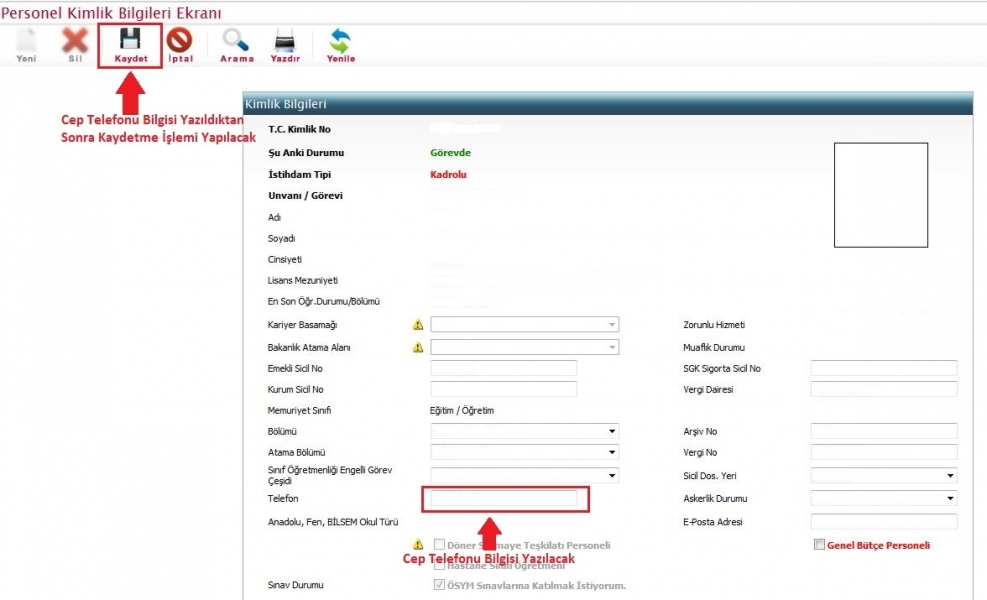Expand the Atama Bölümü dropdown
The height and width of the screenshot is (600, 987).
point(611,453)
